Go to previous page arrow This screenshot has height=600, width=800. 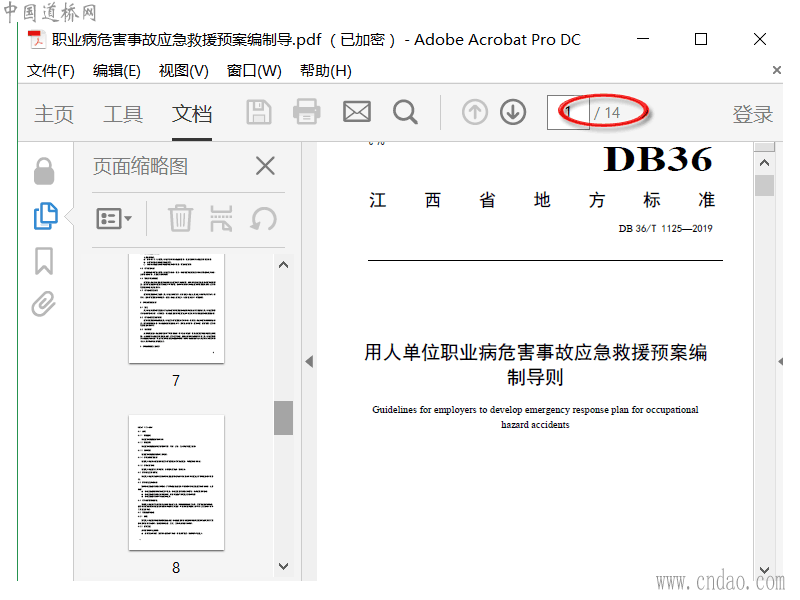tap(475, 112)
